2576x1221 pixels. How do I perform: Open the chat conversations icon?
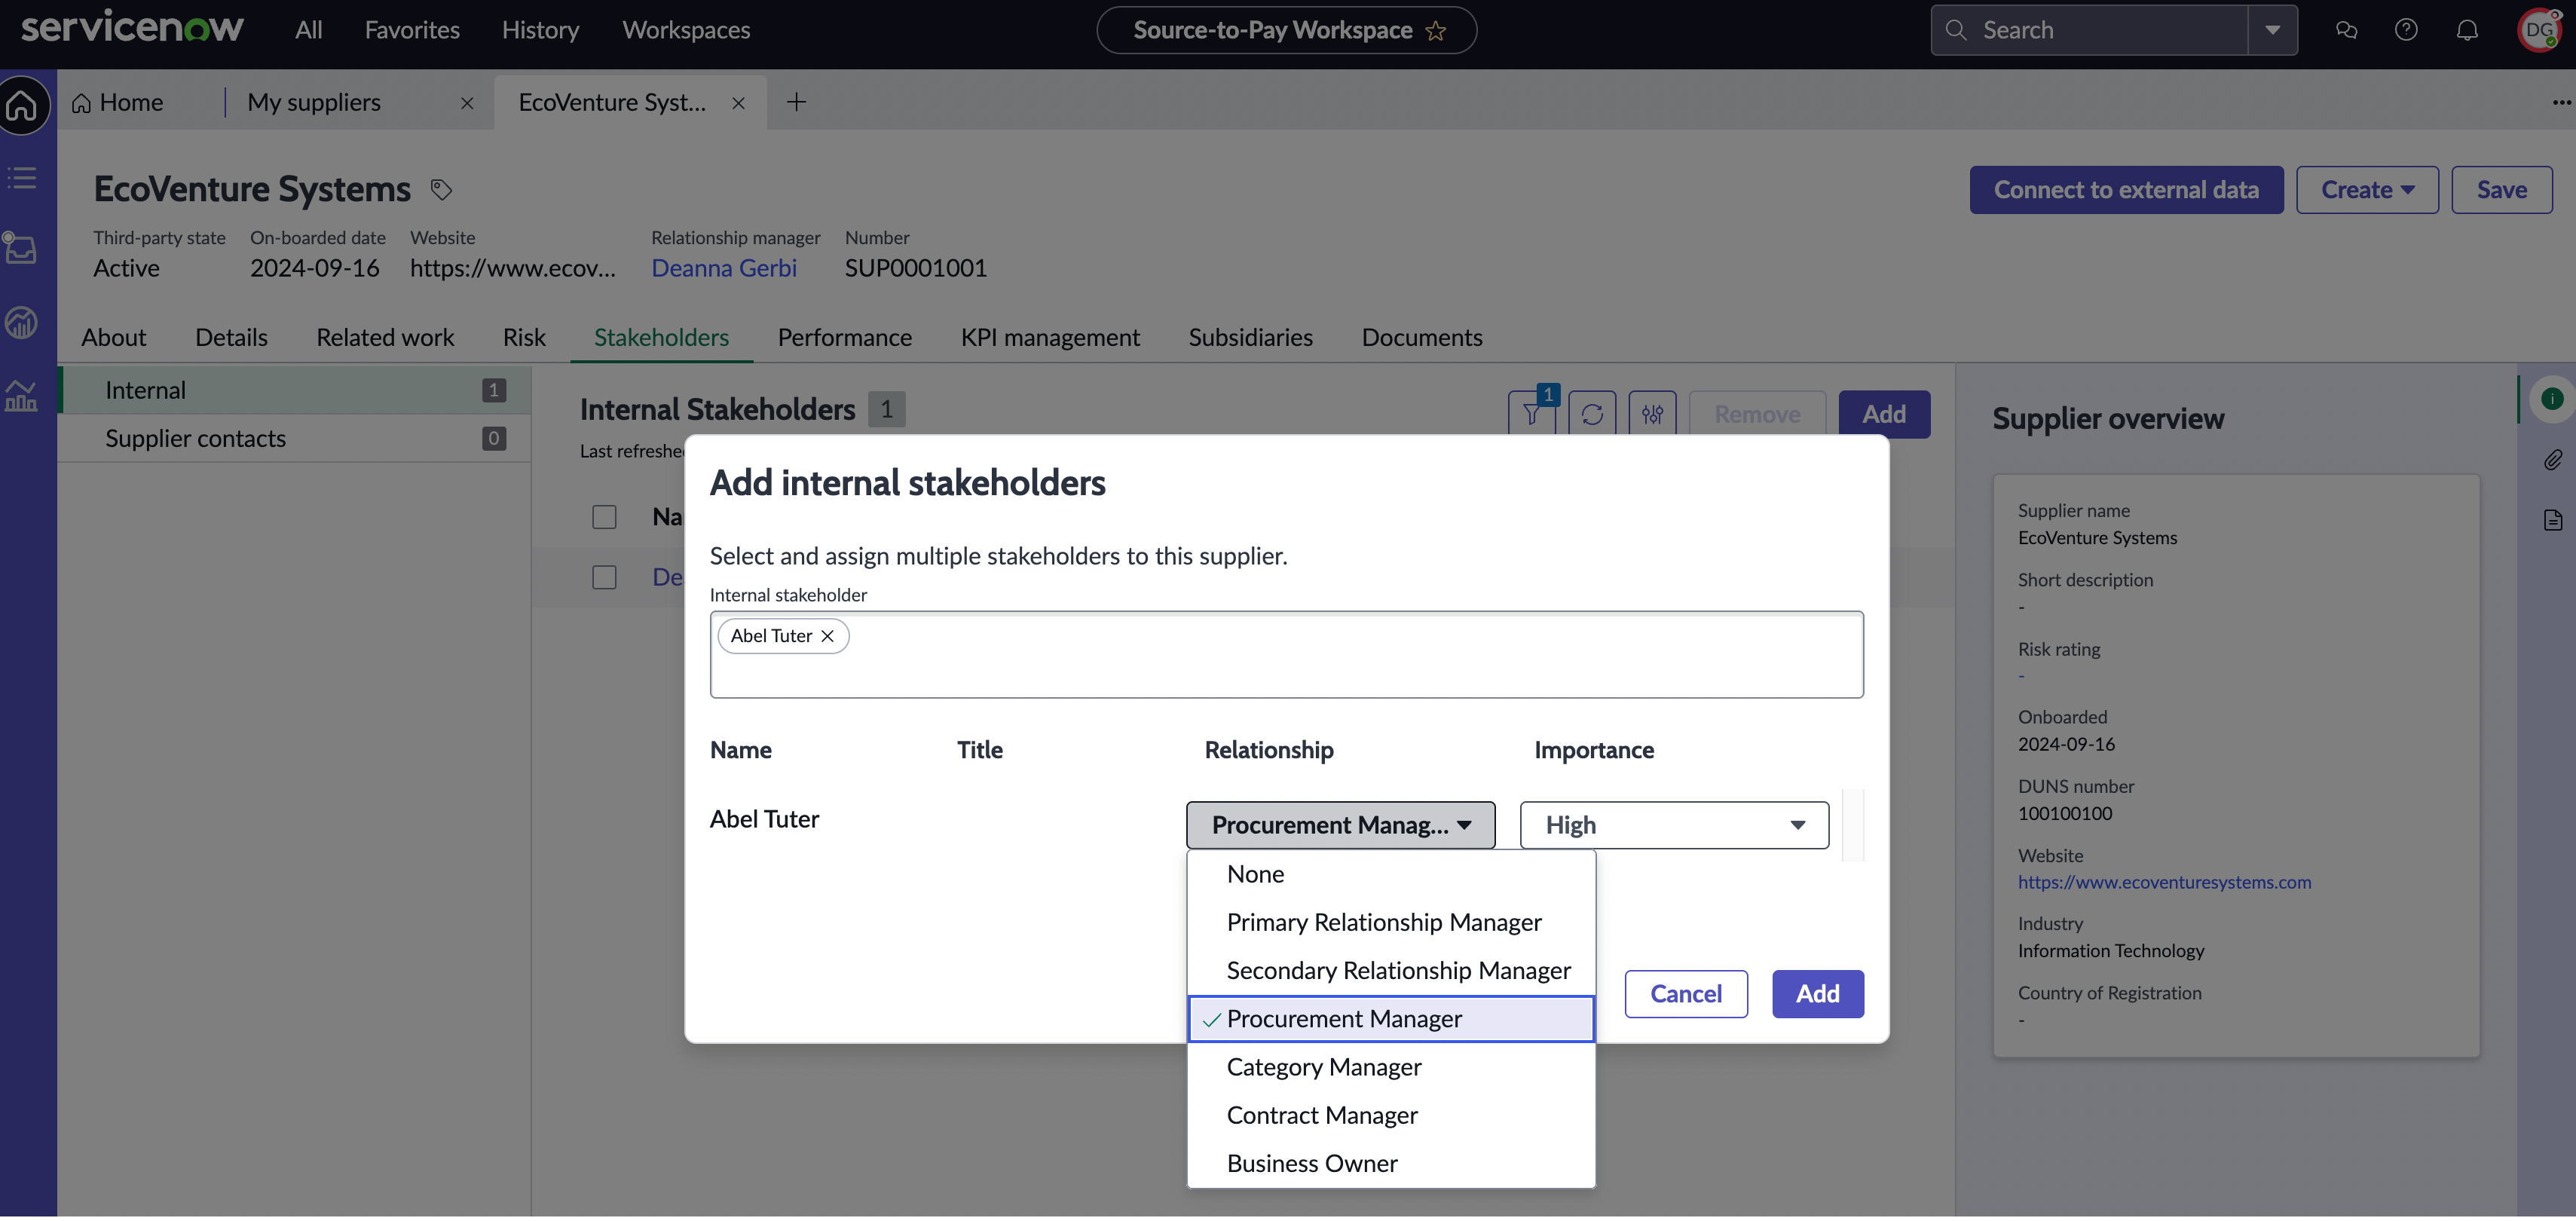pyautogui.click(x=2346, y=30)
